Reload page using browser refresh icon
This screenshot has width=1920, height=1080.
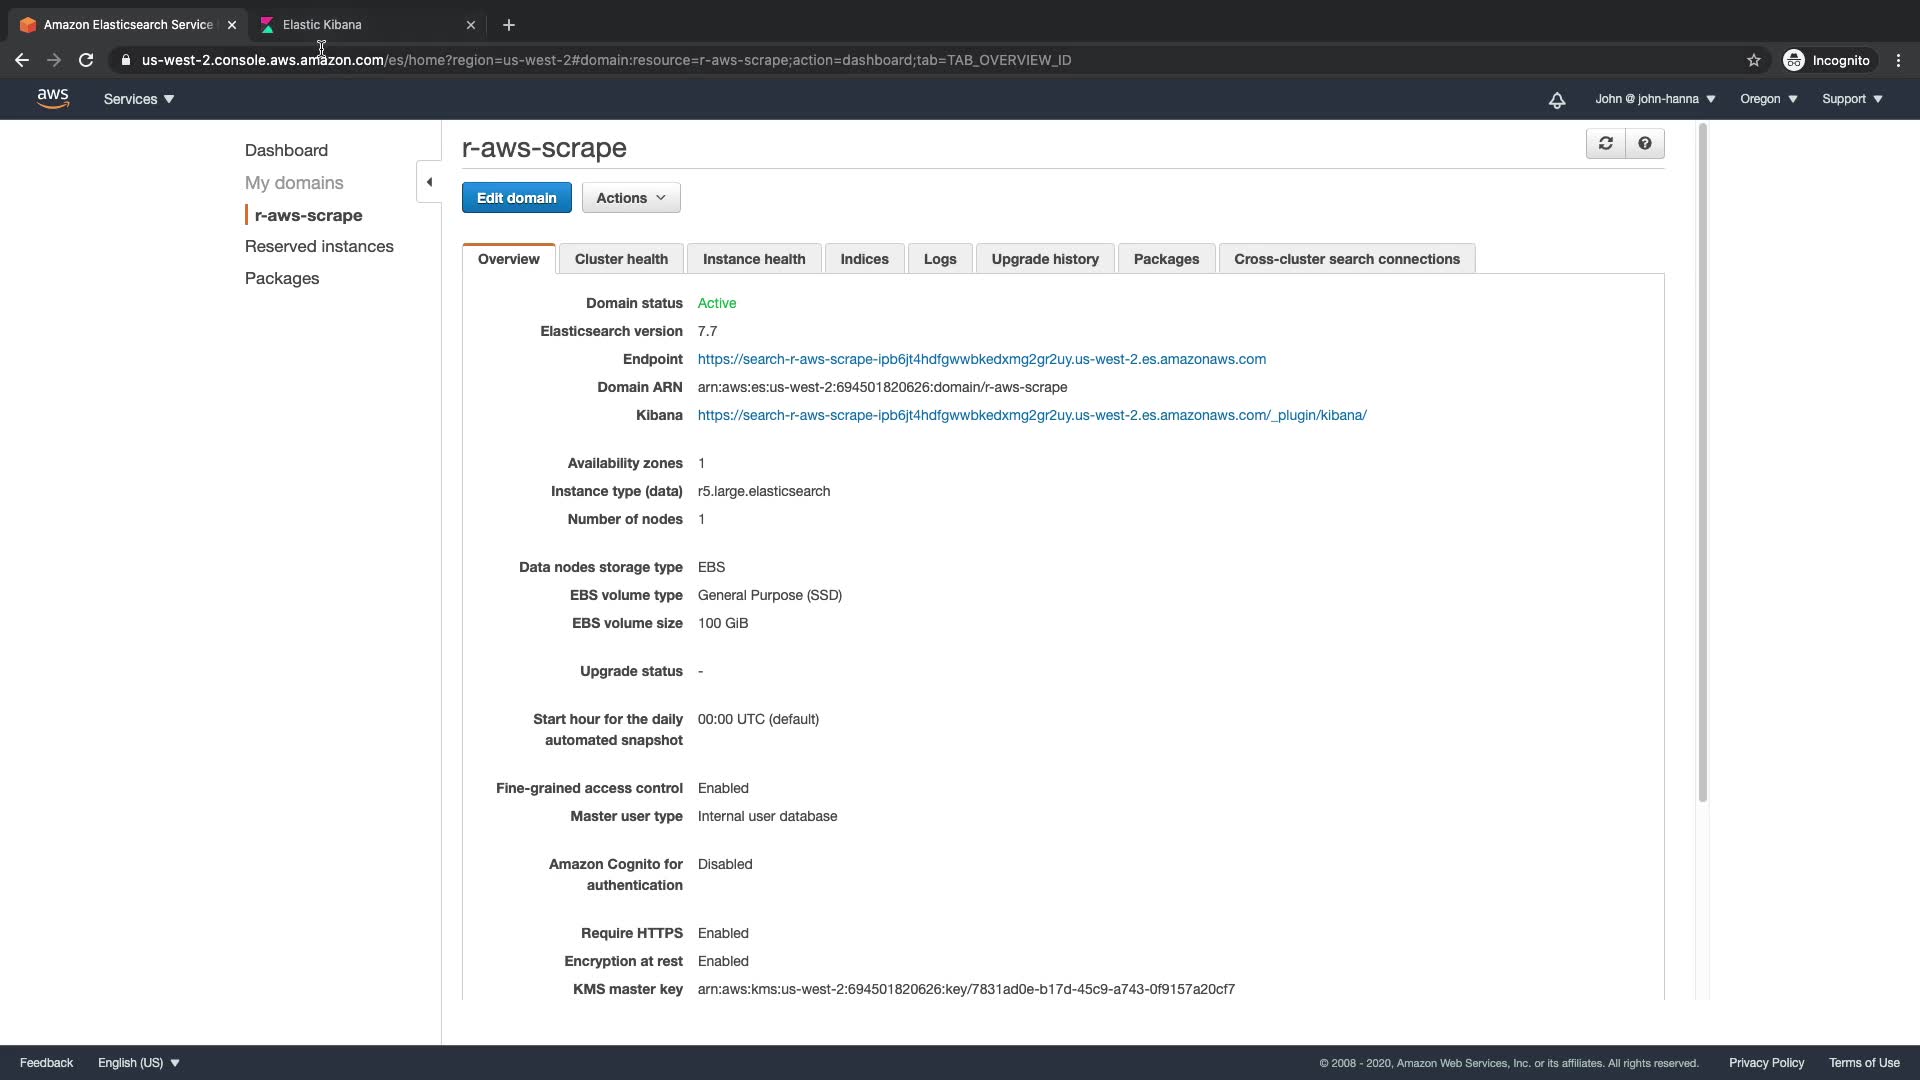(x=86, y=60)
